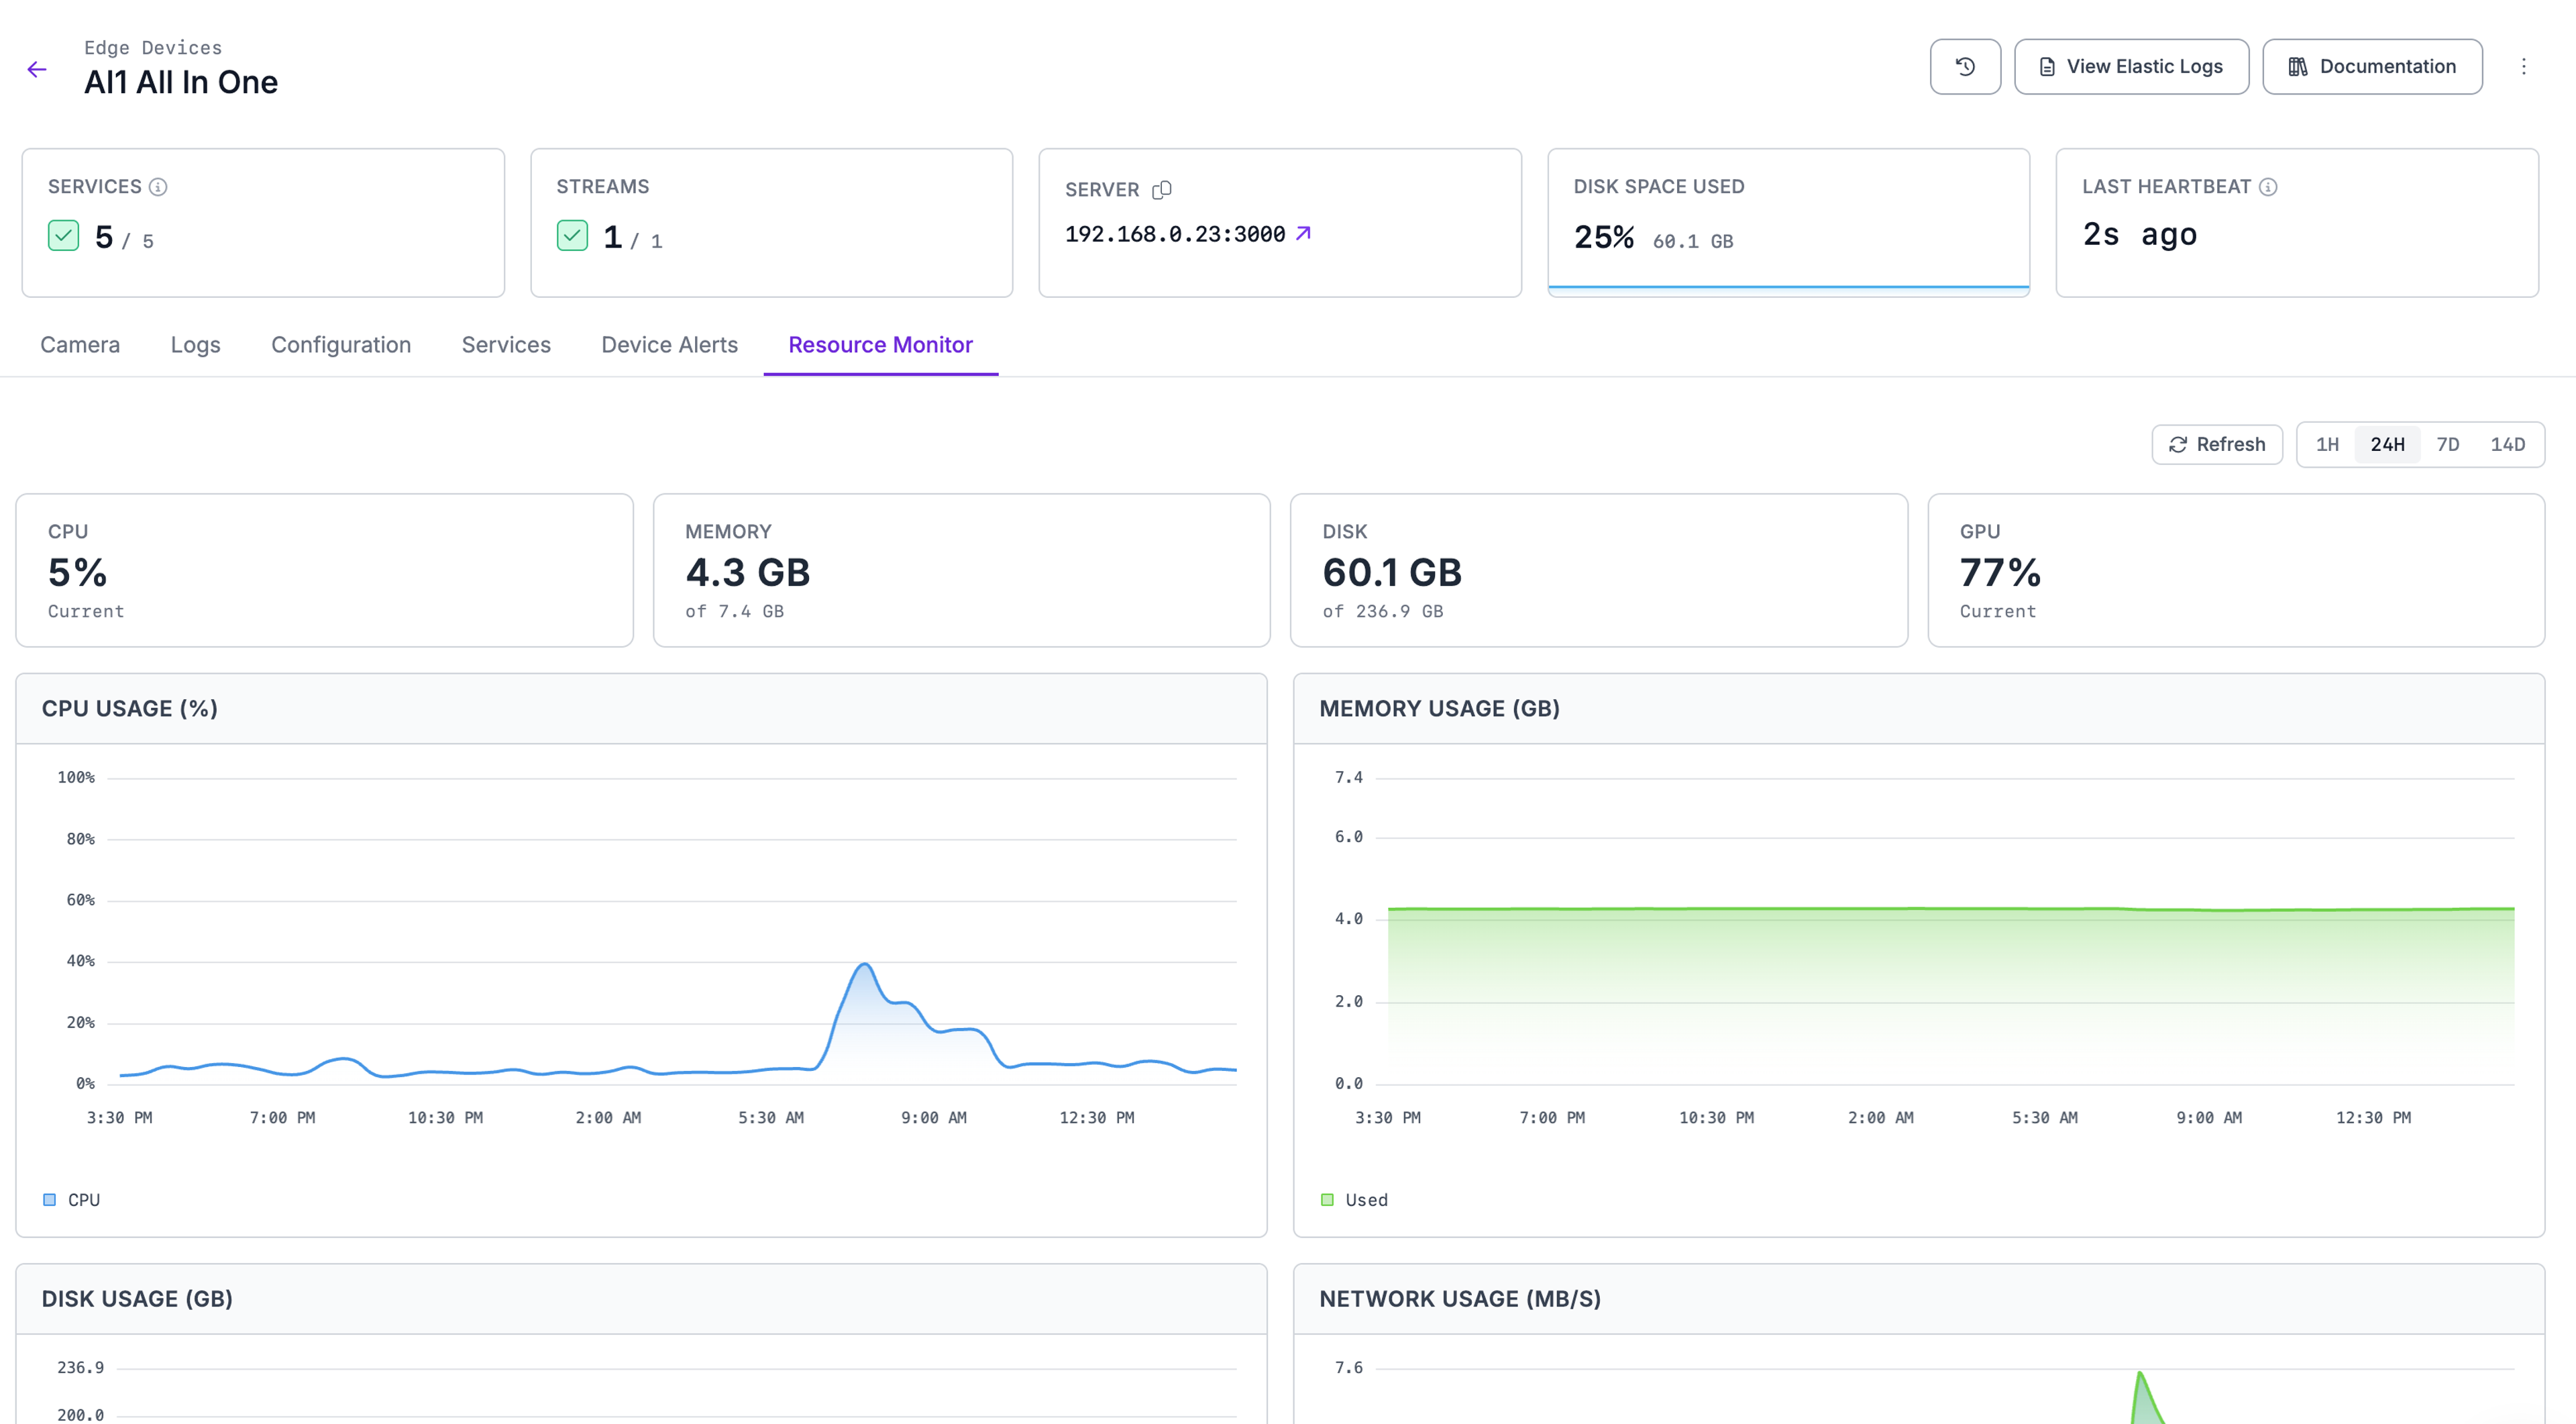Click View Elastic Logs button
Image resolution: width=2576 pixels, height=1424 pixels.
(x=2131, y=67)
